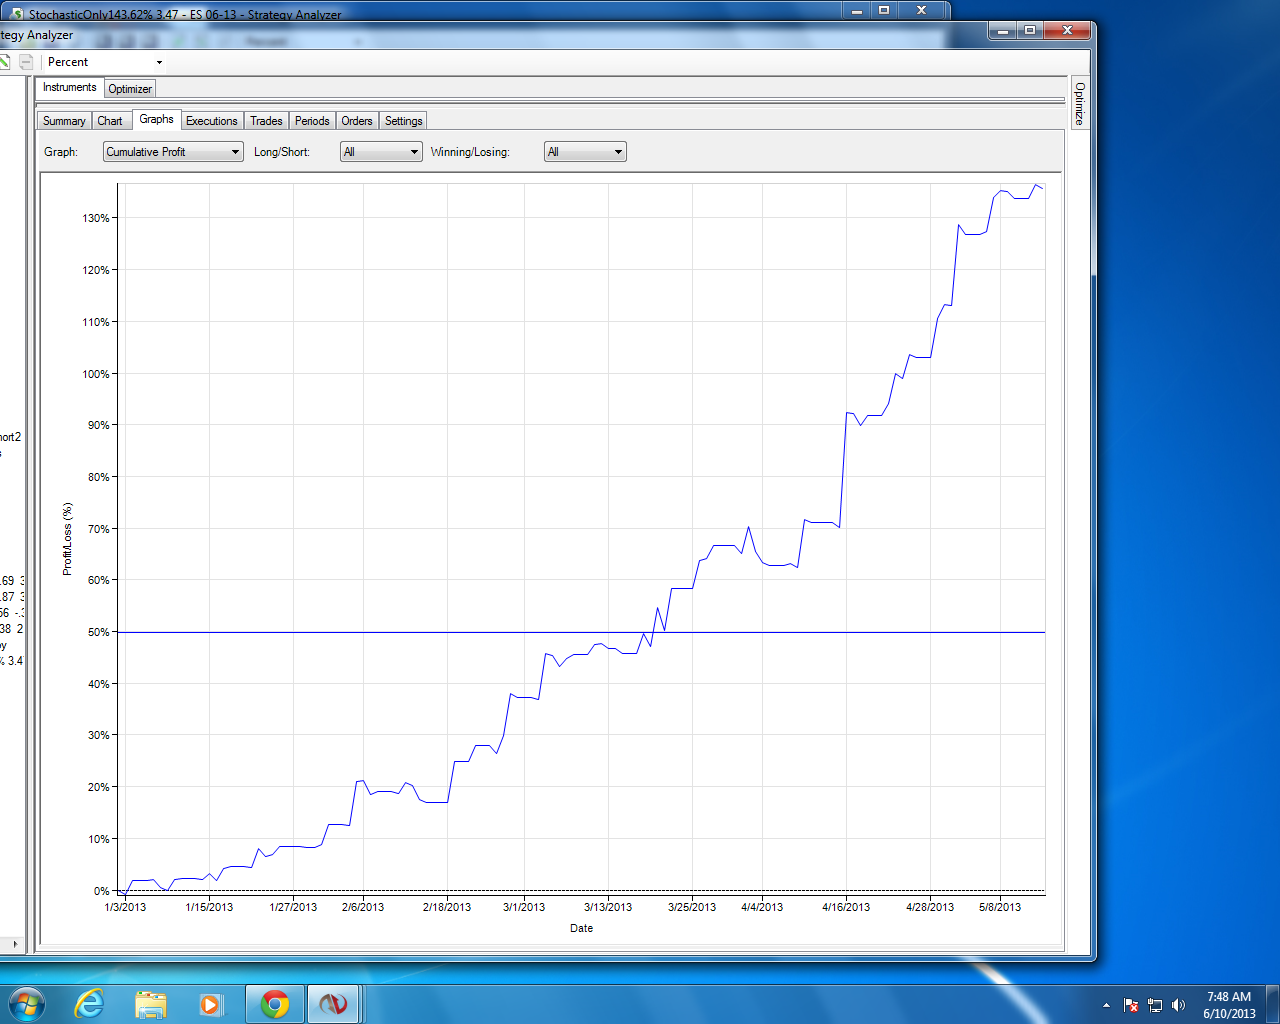Click the 1/3/2013 date axis label

coord(125,907)
